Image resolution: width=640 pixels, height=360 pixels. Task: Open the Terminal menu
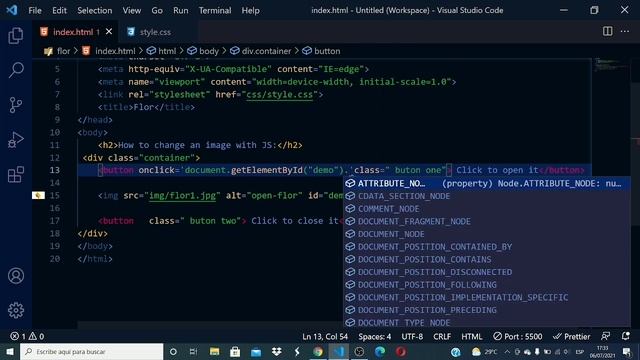pyautogui.click(x=215, y=10)
